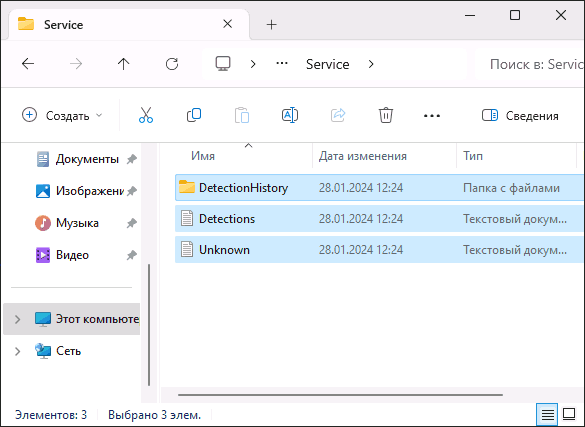Cut the selected items with scissors icon
This screenshot has height=427, width=585.
pos(146,115)
